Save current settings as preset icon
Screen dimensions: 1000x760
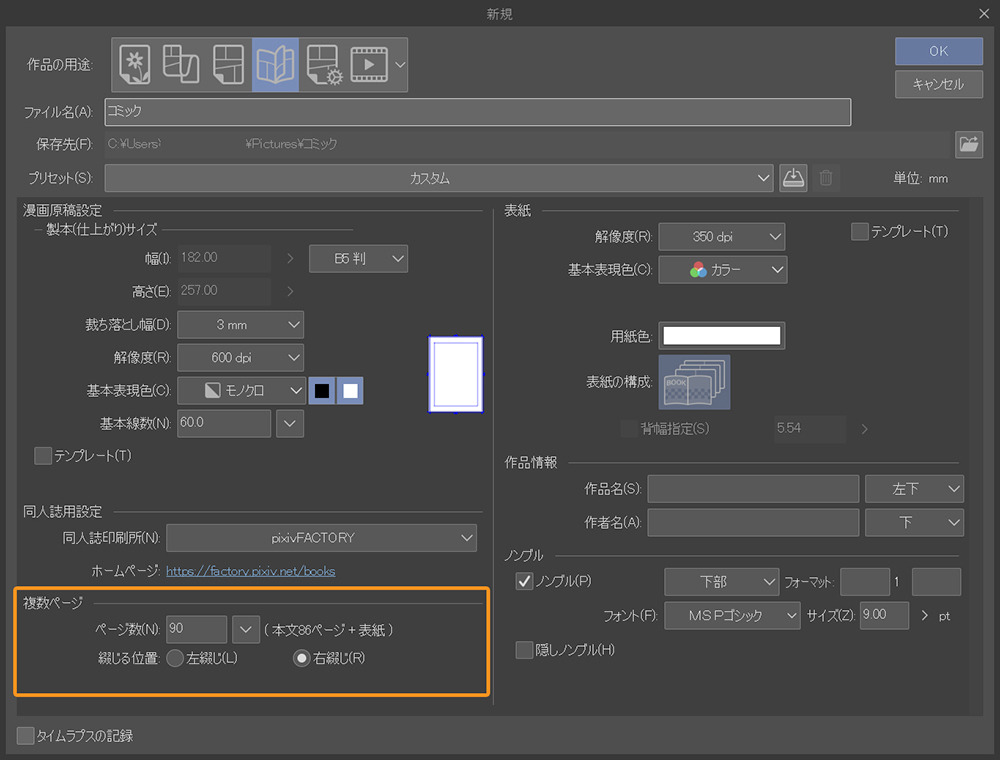pyautogui.click(x=793, y=178)
